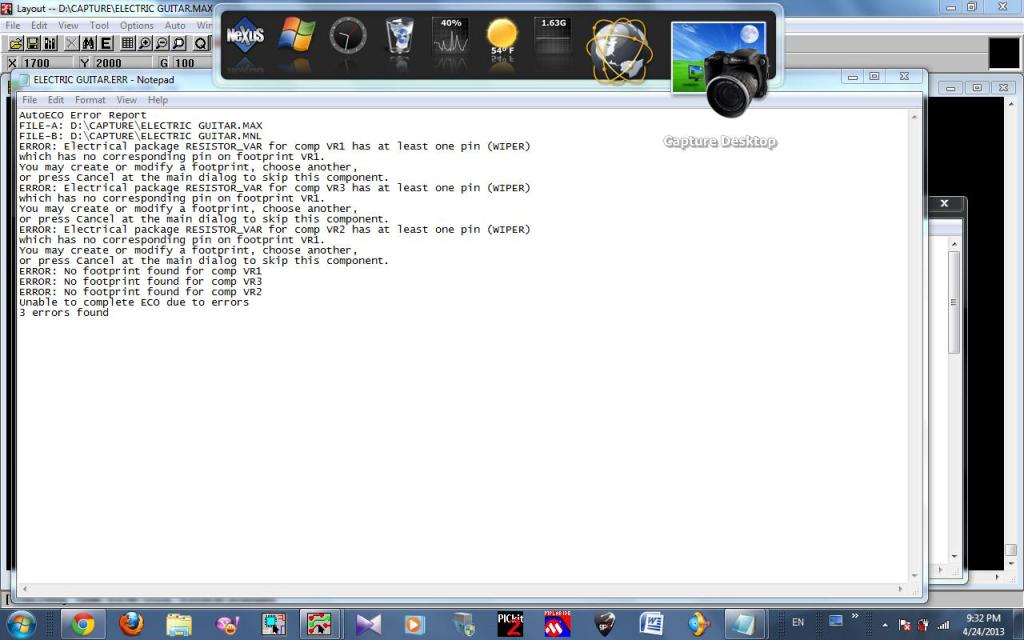
Task: Open the EN language indicator
Action: pyautogui.click(x=797, y=622)
